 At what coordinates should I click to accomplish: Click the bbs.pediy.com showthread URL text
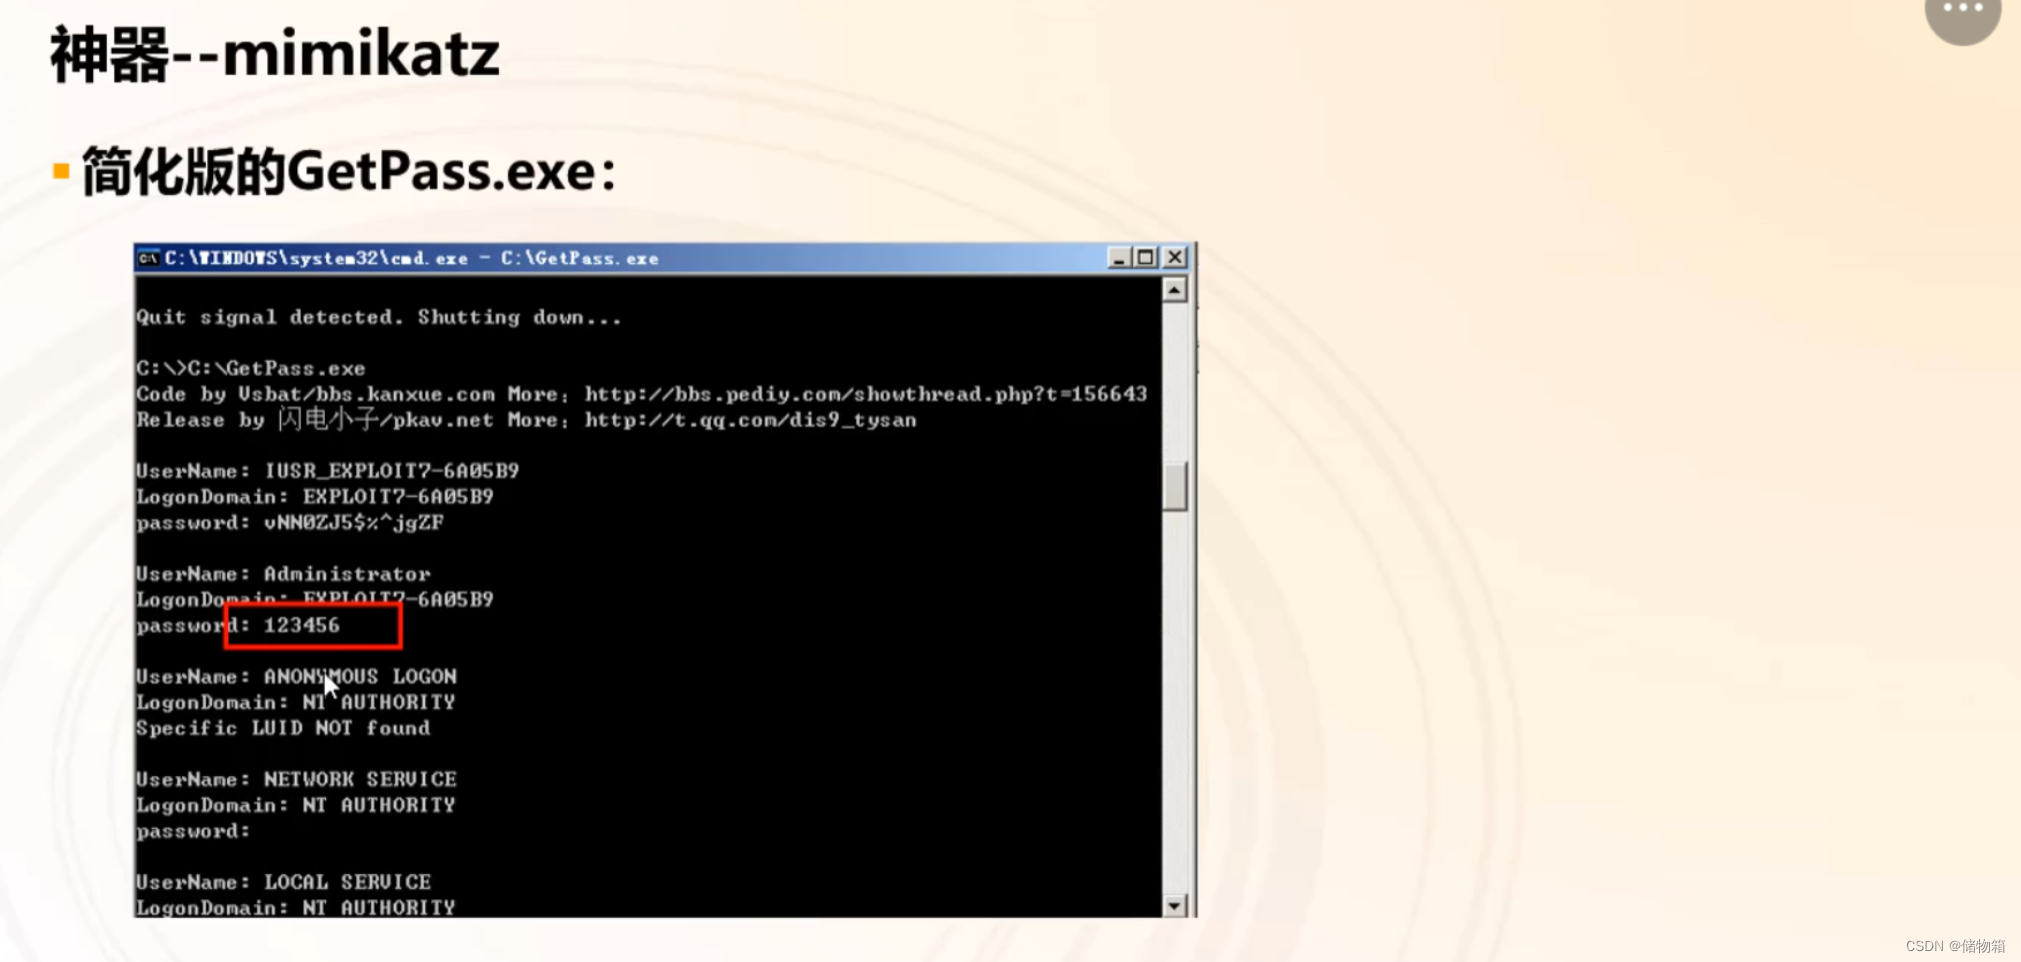[x=866, y=394]
